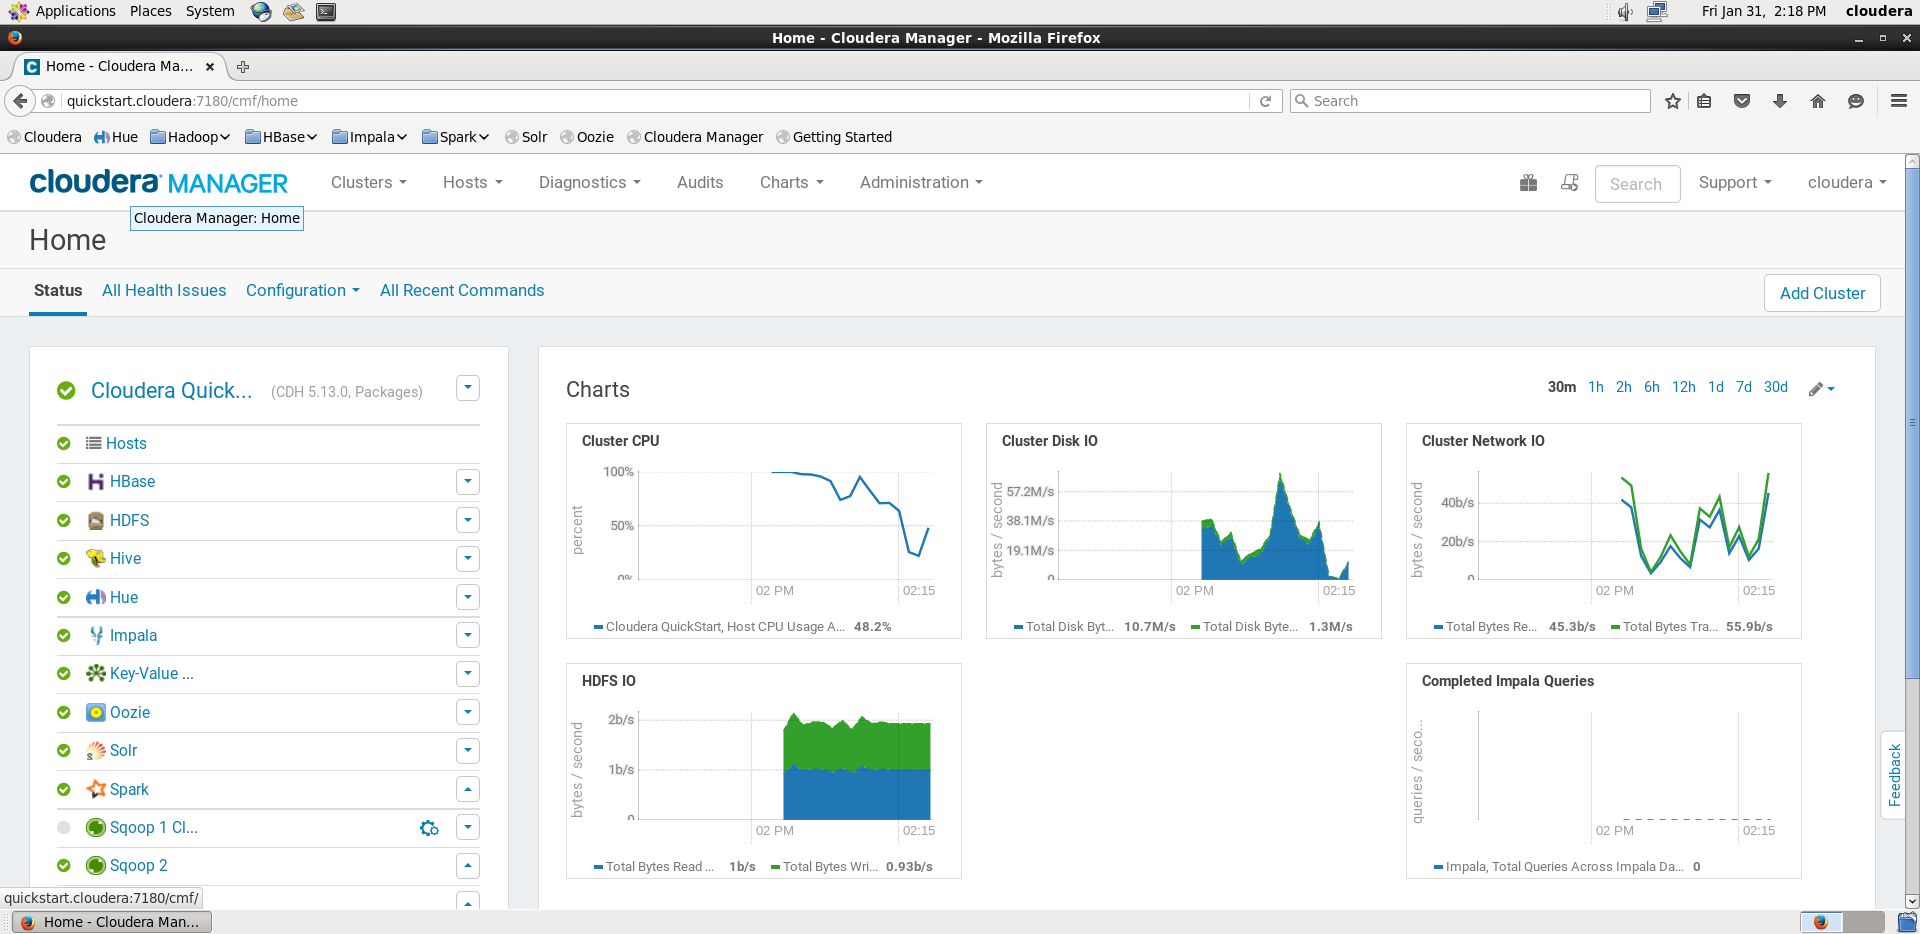Open the cloudera user account dropdown
Viewport: 1920px width, 934px height.
click(x=1846, y=182)
